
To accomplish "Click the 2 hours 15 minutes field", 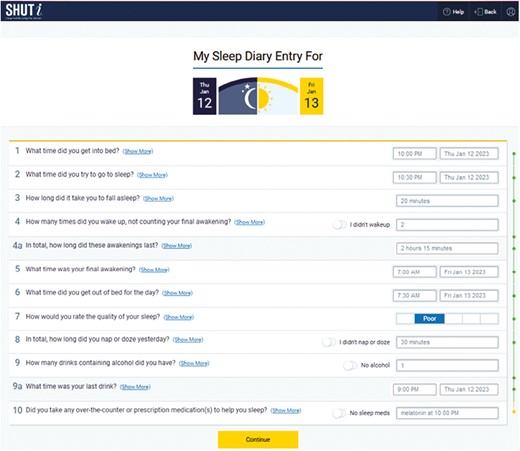I will click(447, 248).
